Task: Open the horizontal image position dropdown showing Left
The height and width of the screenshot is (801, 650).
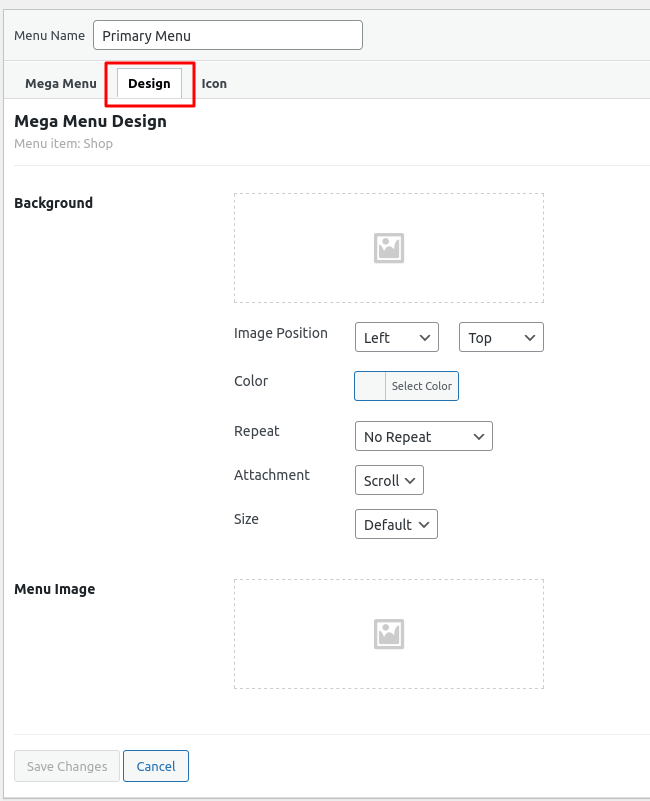Action: click(397, 337)
